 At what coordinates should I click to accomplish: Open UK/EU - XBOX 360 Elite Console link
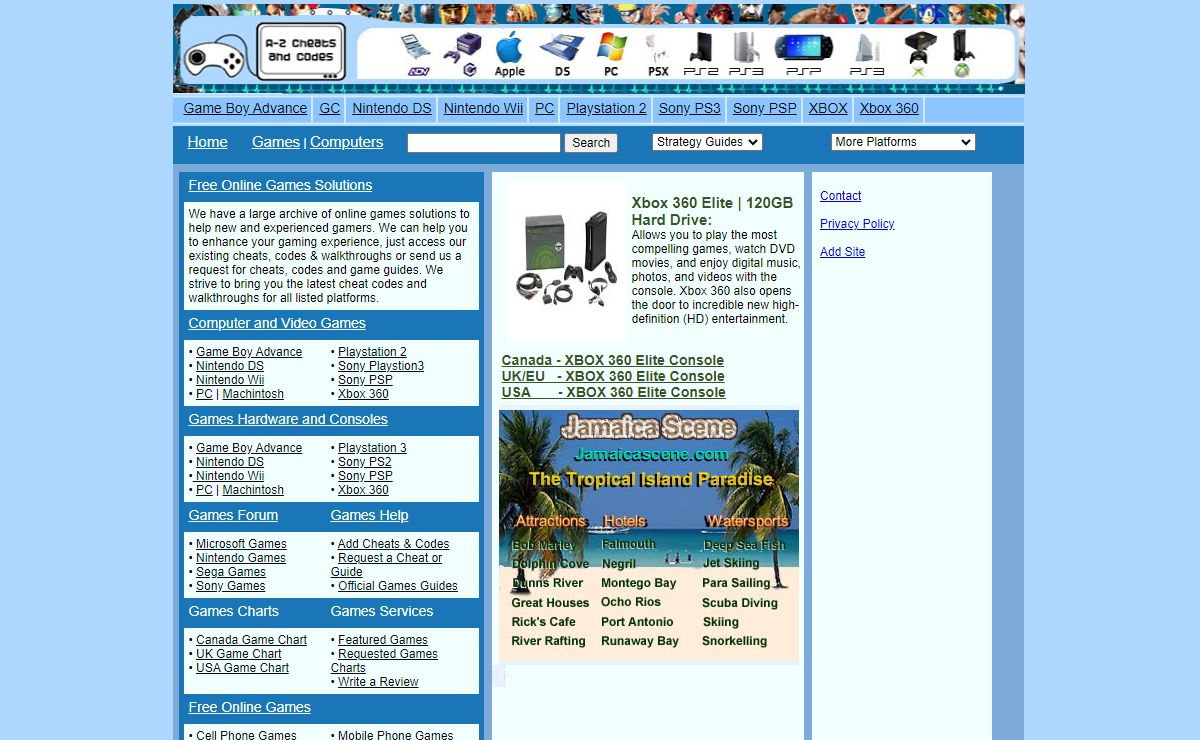tap(612, 376)
